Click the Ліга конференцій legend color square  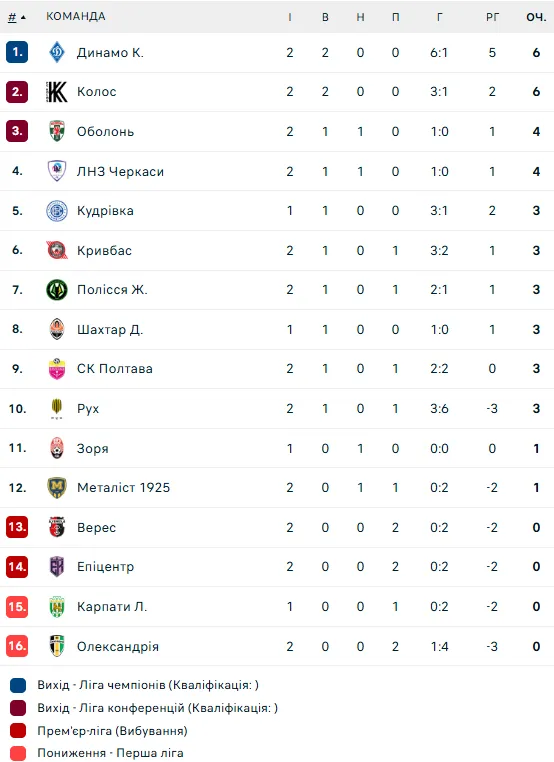pyautogui.click(x=18, y=708)
